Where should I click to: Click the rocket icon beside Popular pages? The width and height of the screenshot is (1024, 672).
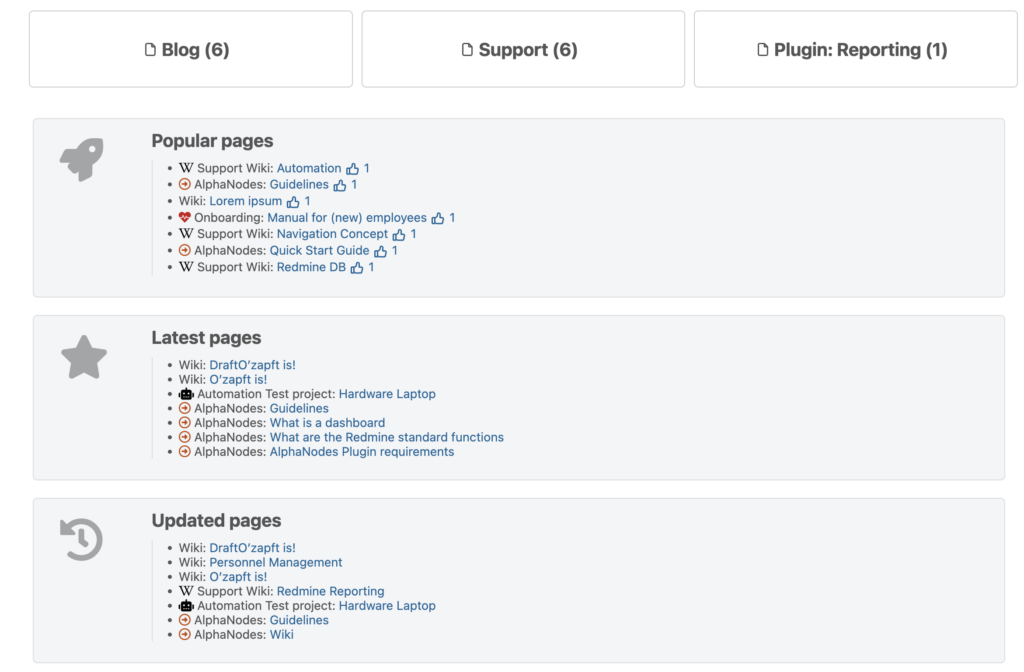(82, 158)
